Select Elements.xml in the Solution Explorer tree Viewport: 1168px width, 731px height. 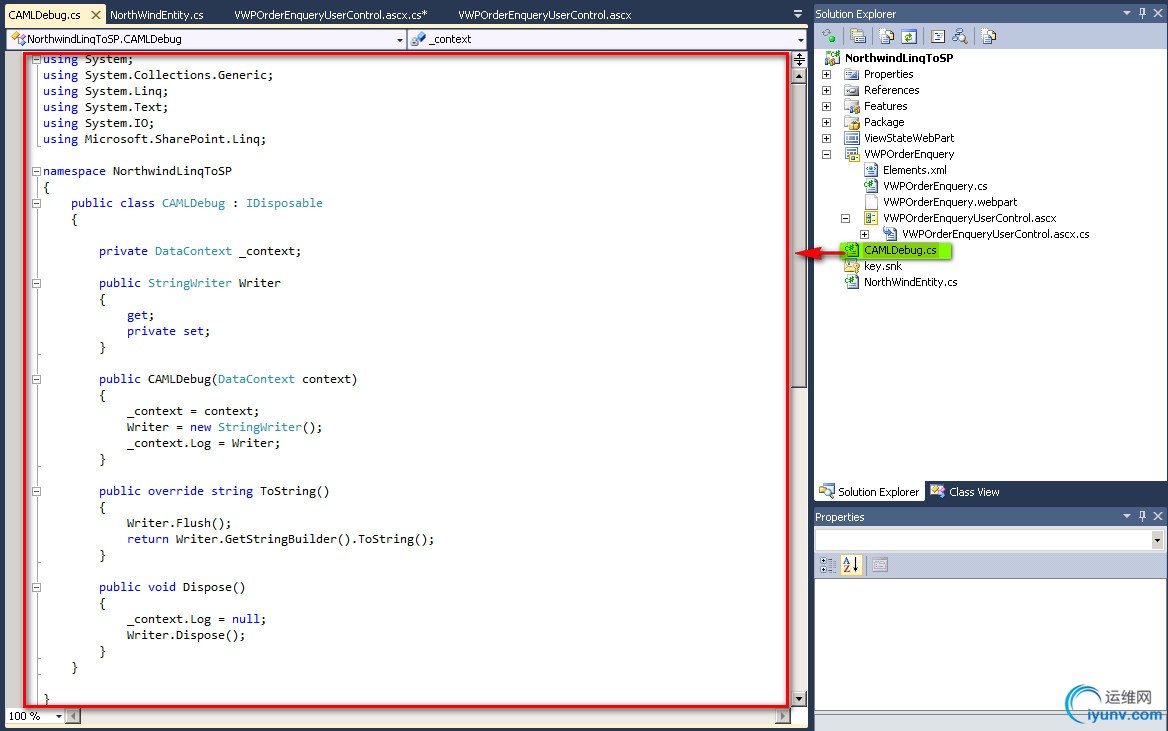point(914,170)
